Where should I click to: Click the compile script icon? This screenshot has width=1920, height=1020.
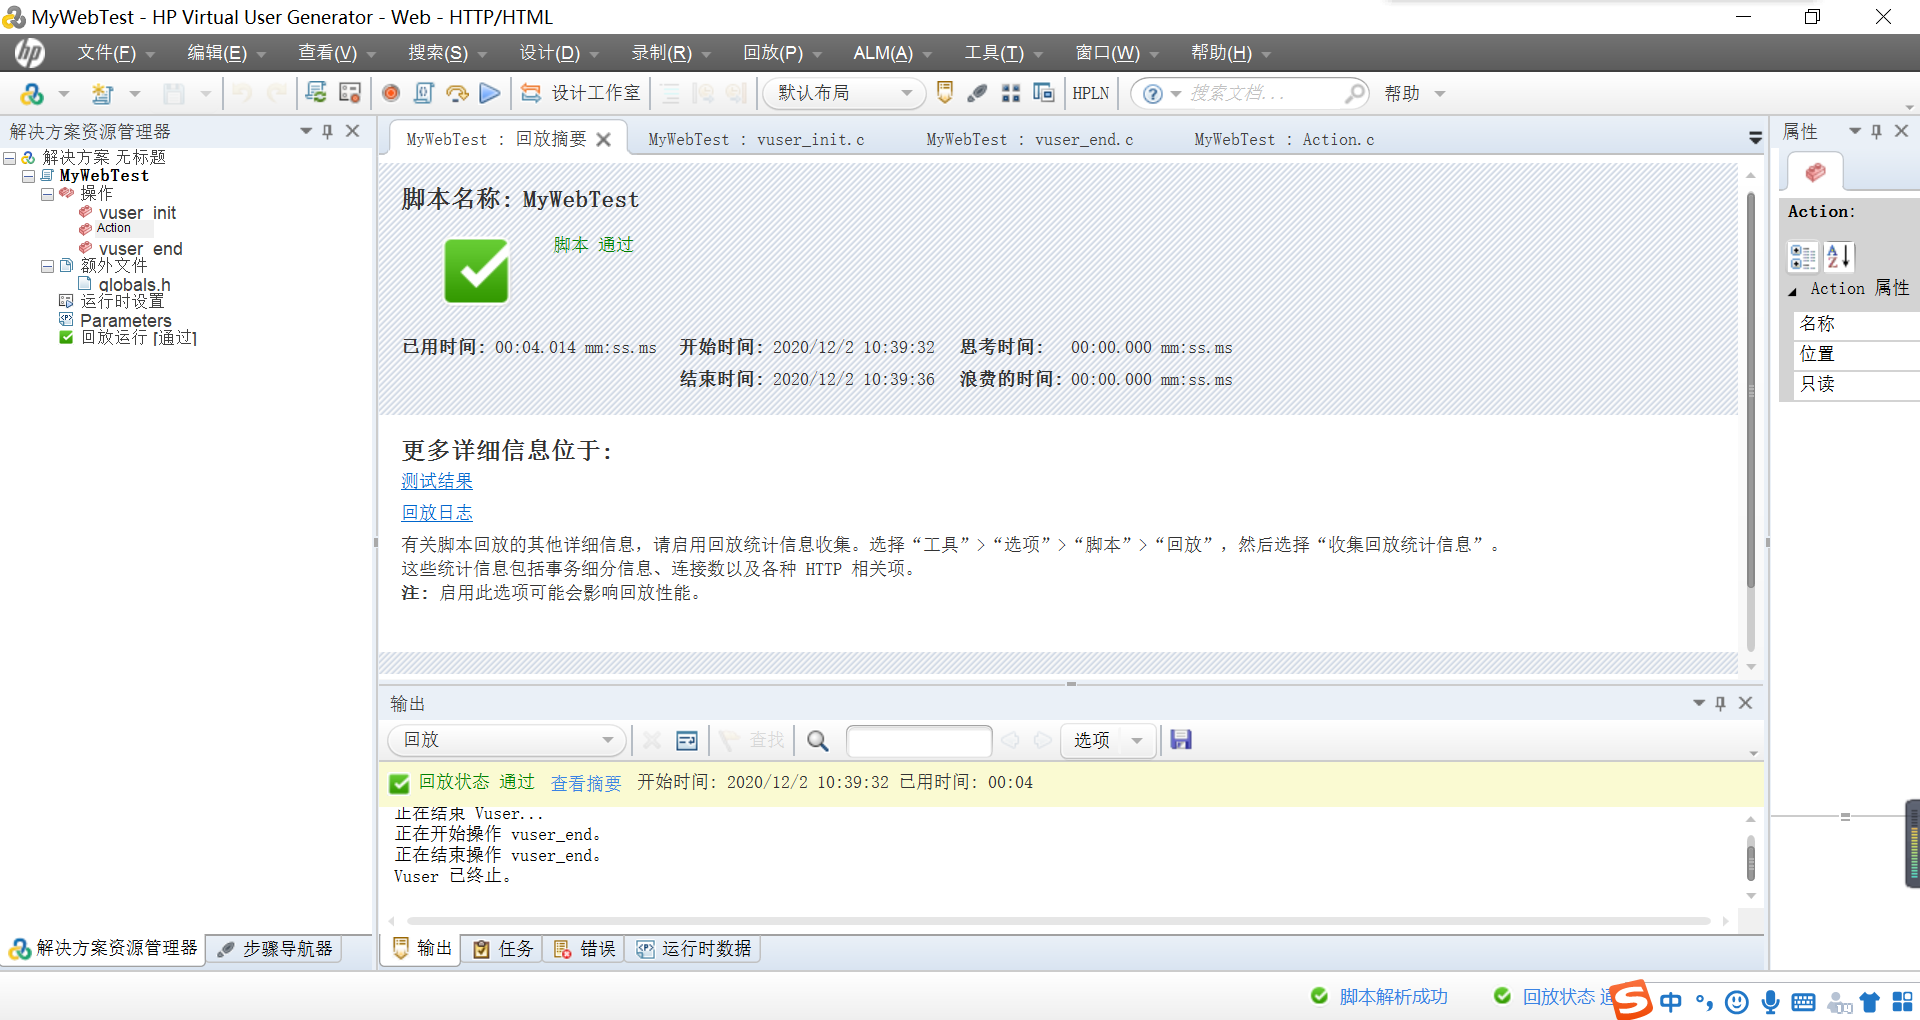coord(424,93)
